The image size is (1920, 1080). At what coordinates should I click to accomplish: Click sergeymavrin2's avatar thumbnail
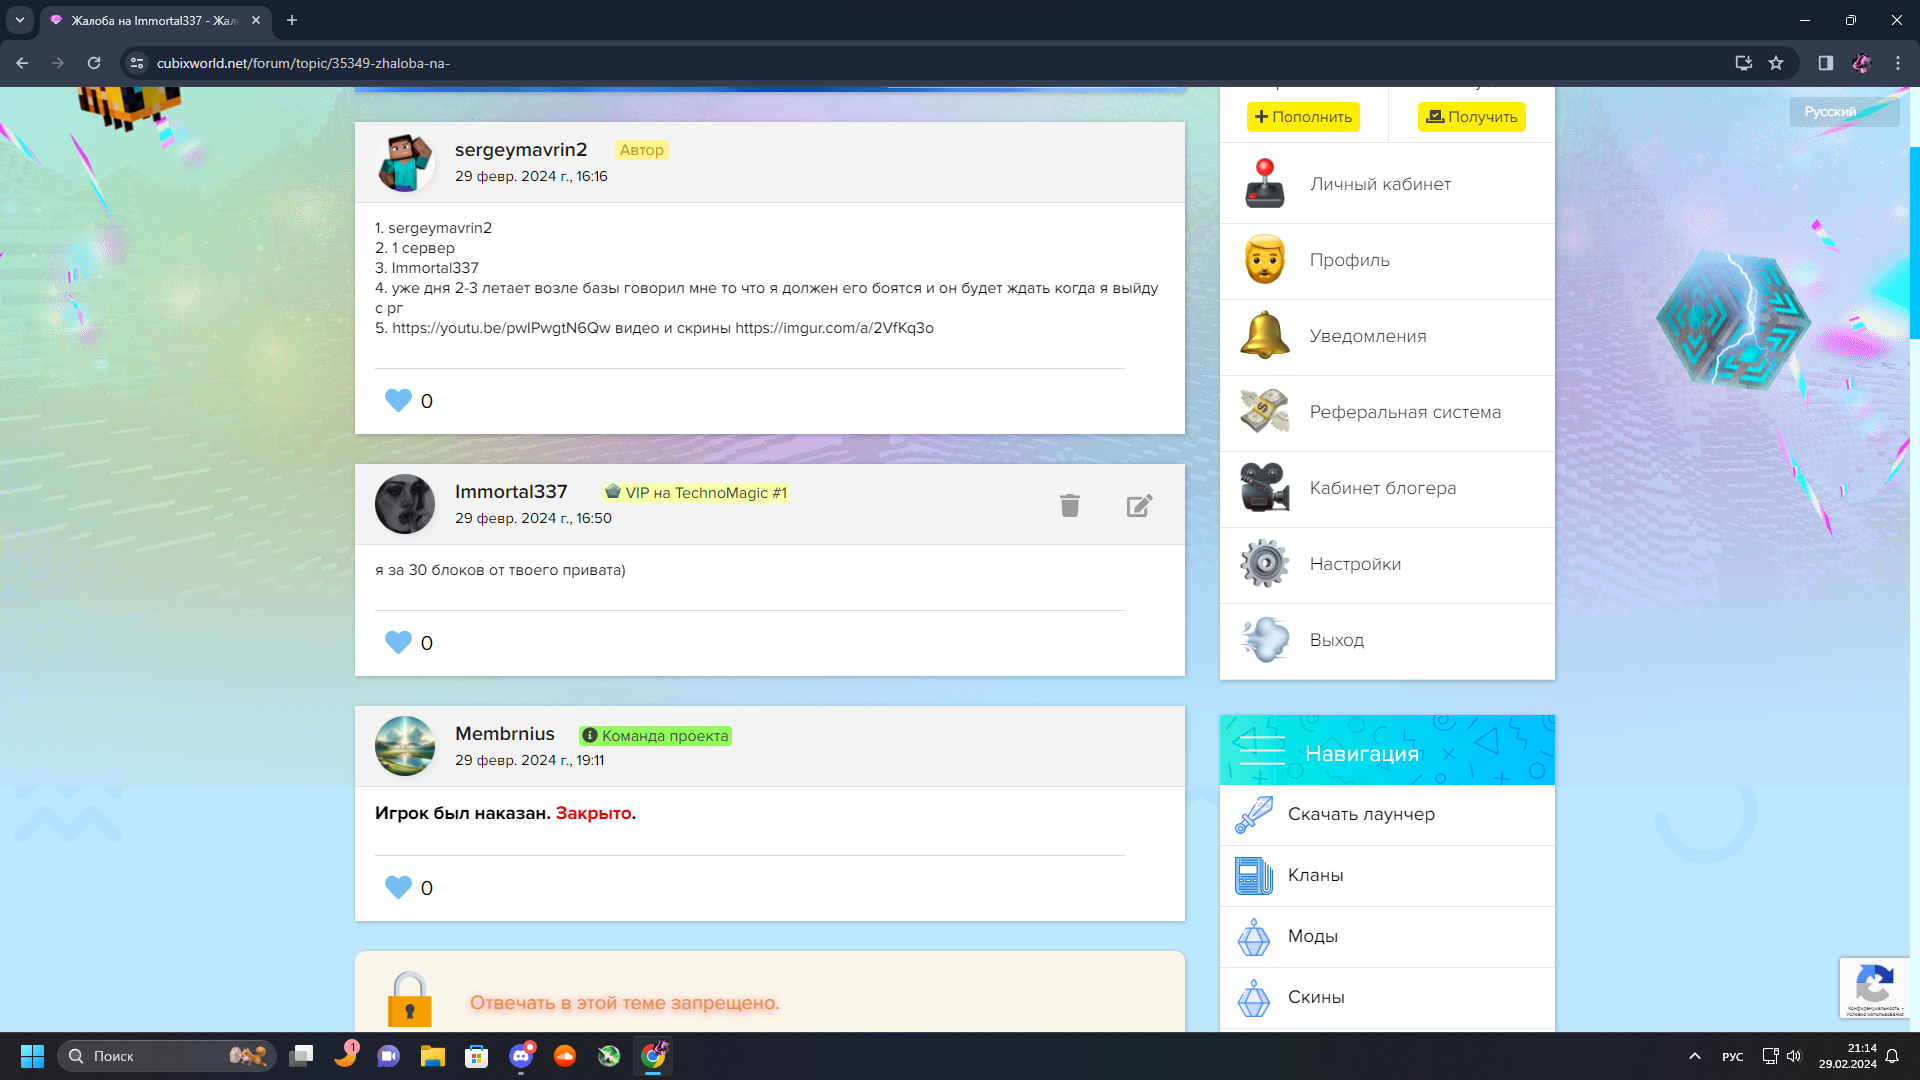point(405,163)
